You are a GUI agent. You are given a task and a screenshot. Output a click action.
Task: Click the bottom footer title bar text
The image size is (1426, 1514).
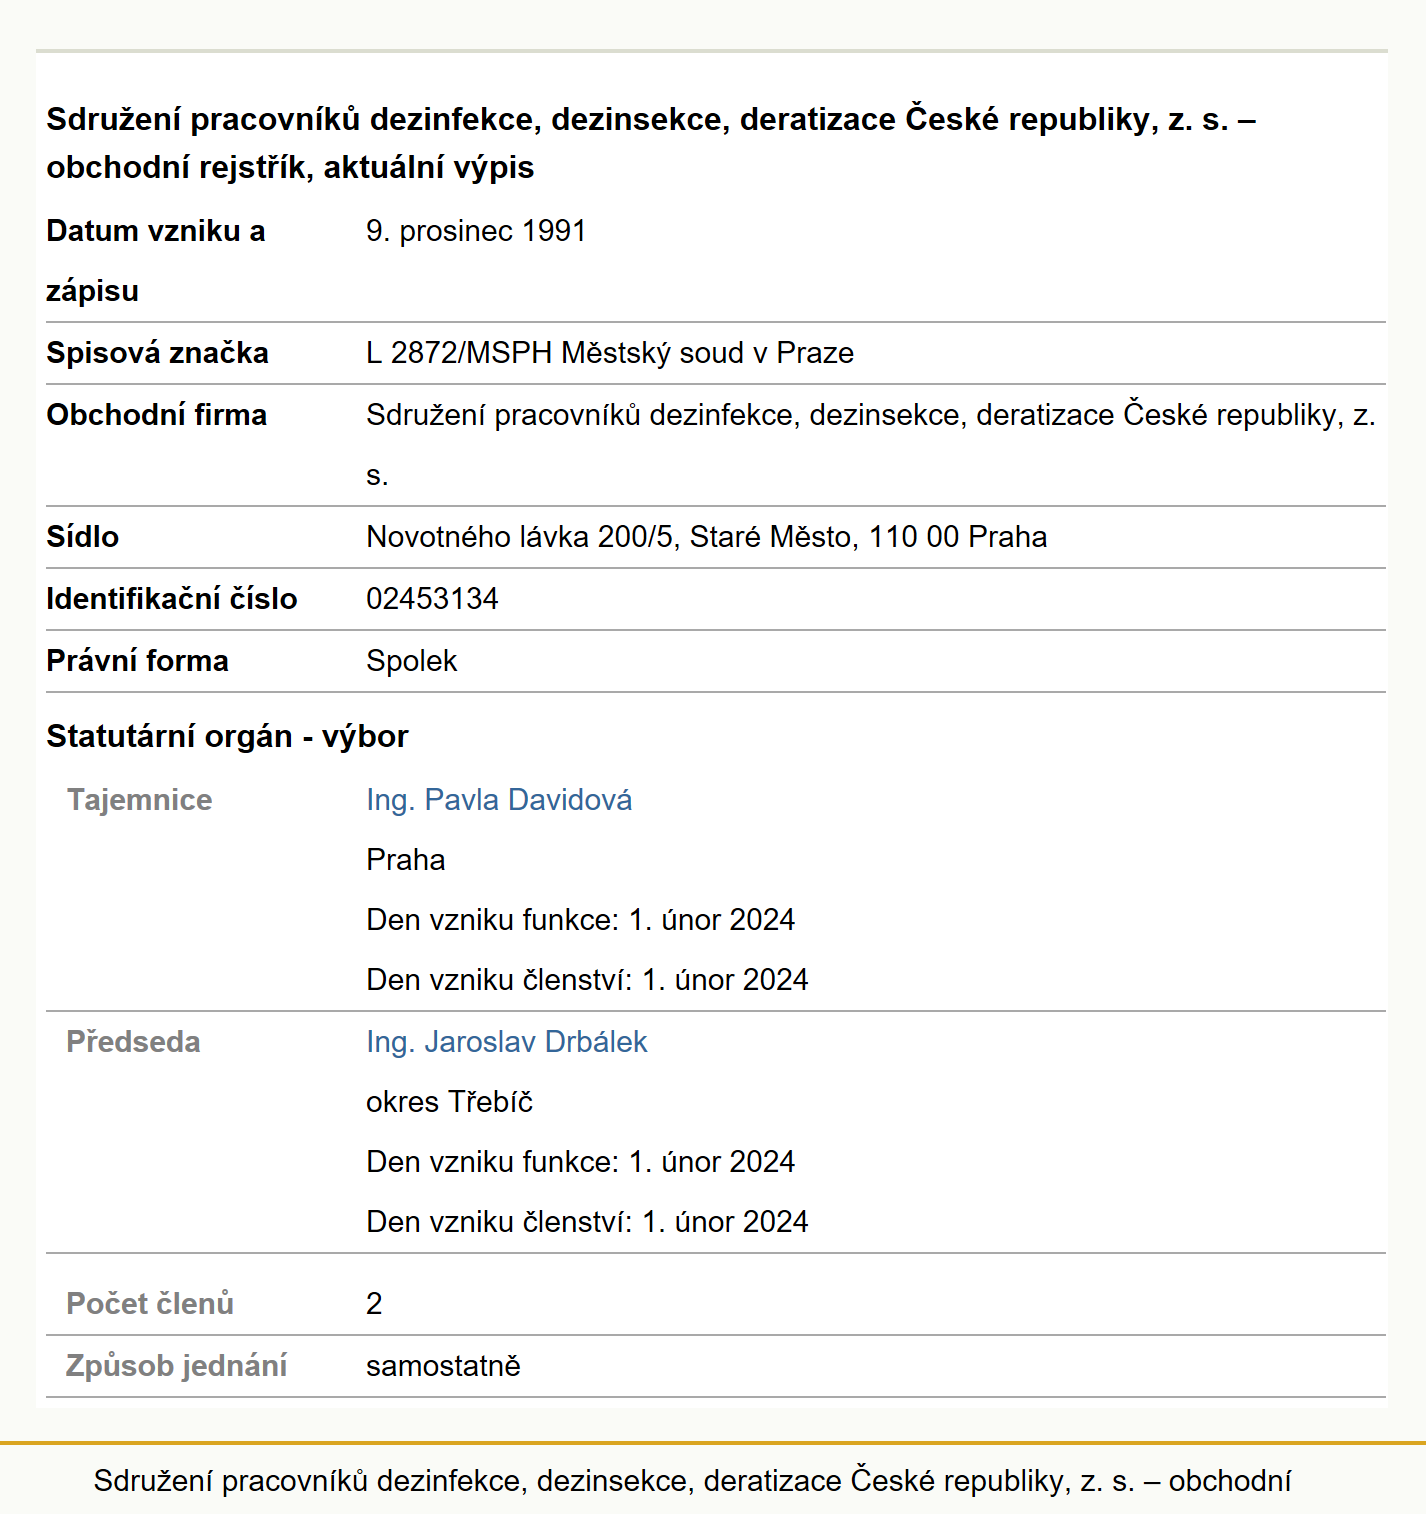[692, 1481]
